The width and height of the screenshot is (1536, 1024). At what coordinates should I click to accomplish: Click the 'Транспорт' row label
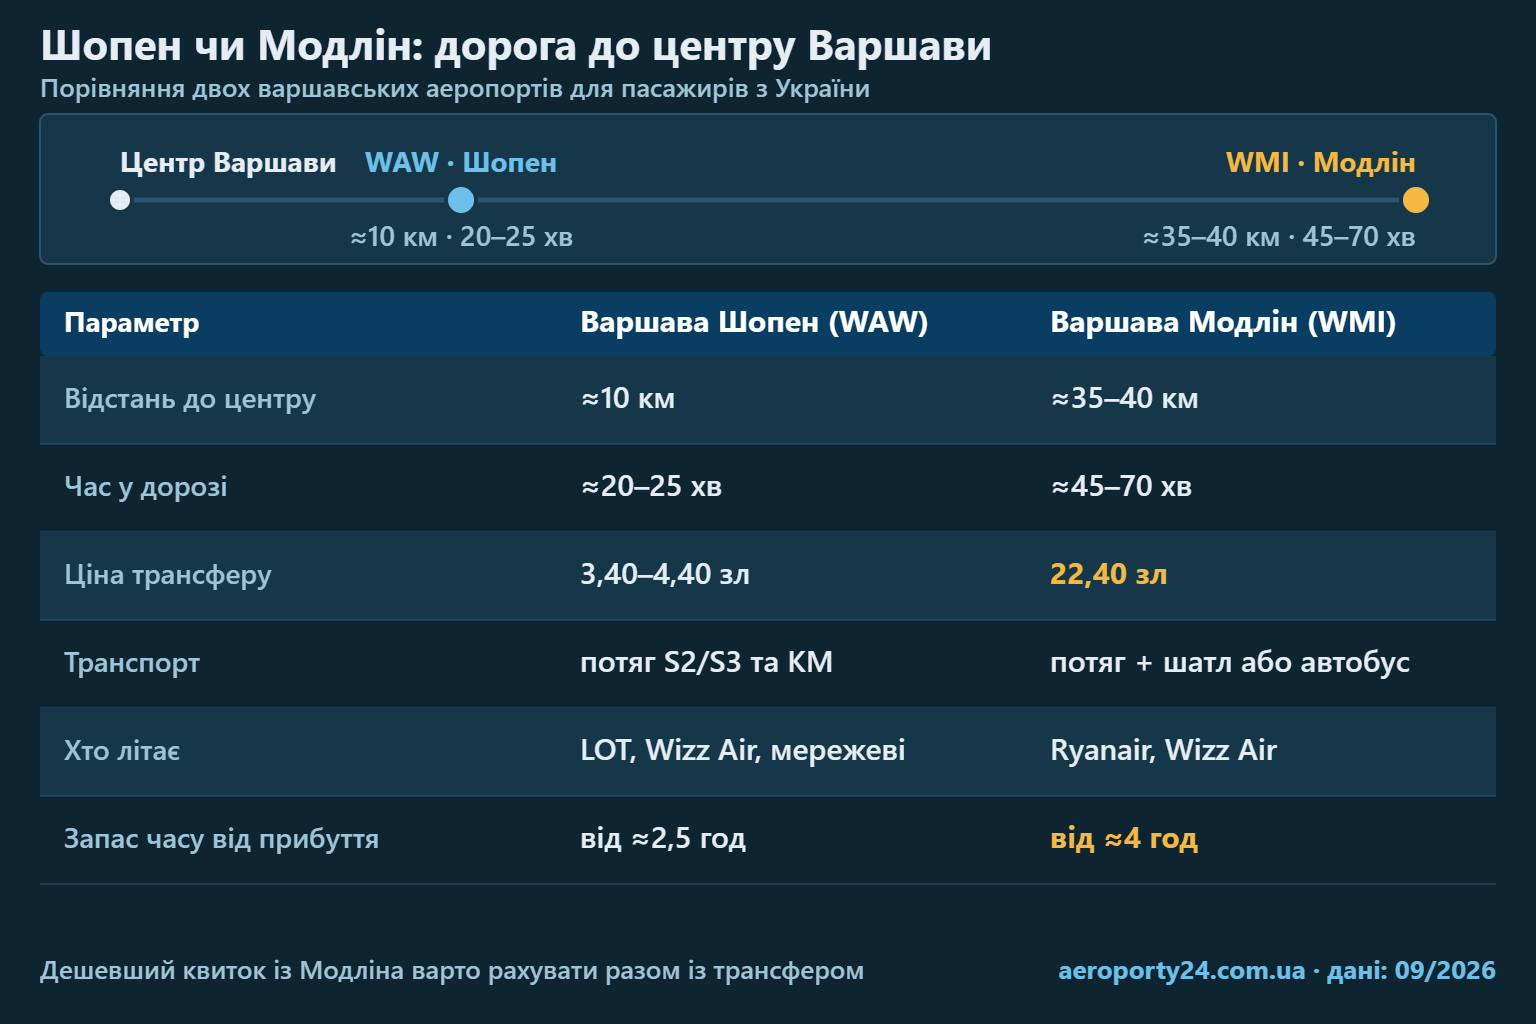(132, 663)
